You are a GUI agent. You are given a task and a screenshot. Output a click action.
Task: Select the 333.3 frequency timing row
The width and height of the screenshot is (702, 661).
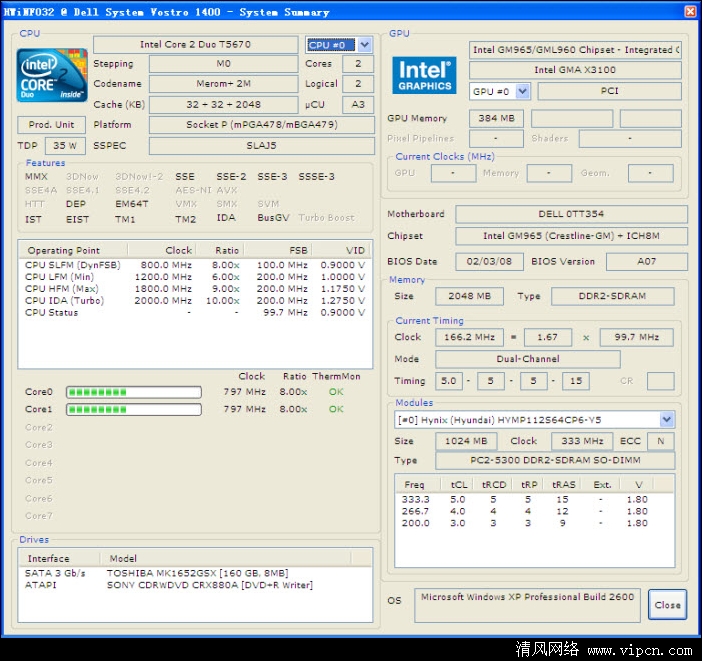[x=530, y=499]
